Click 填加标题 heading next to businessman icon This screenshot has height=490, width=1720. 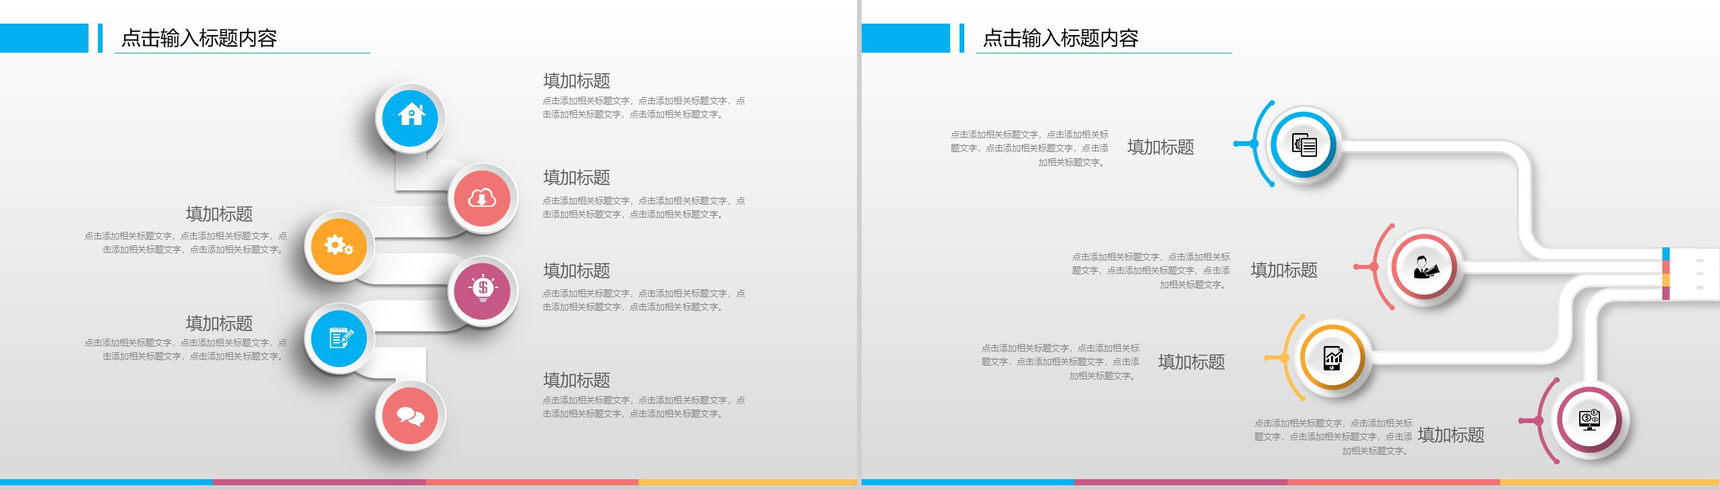[1284, 270]
